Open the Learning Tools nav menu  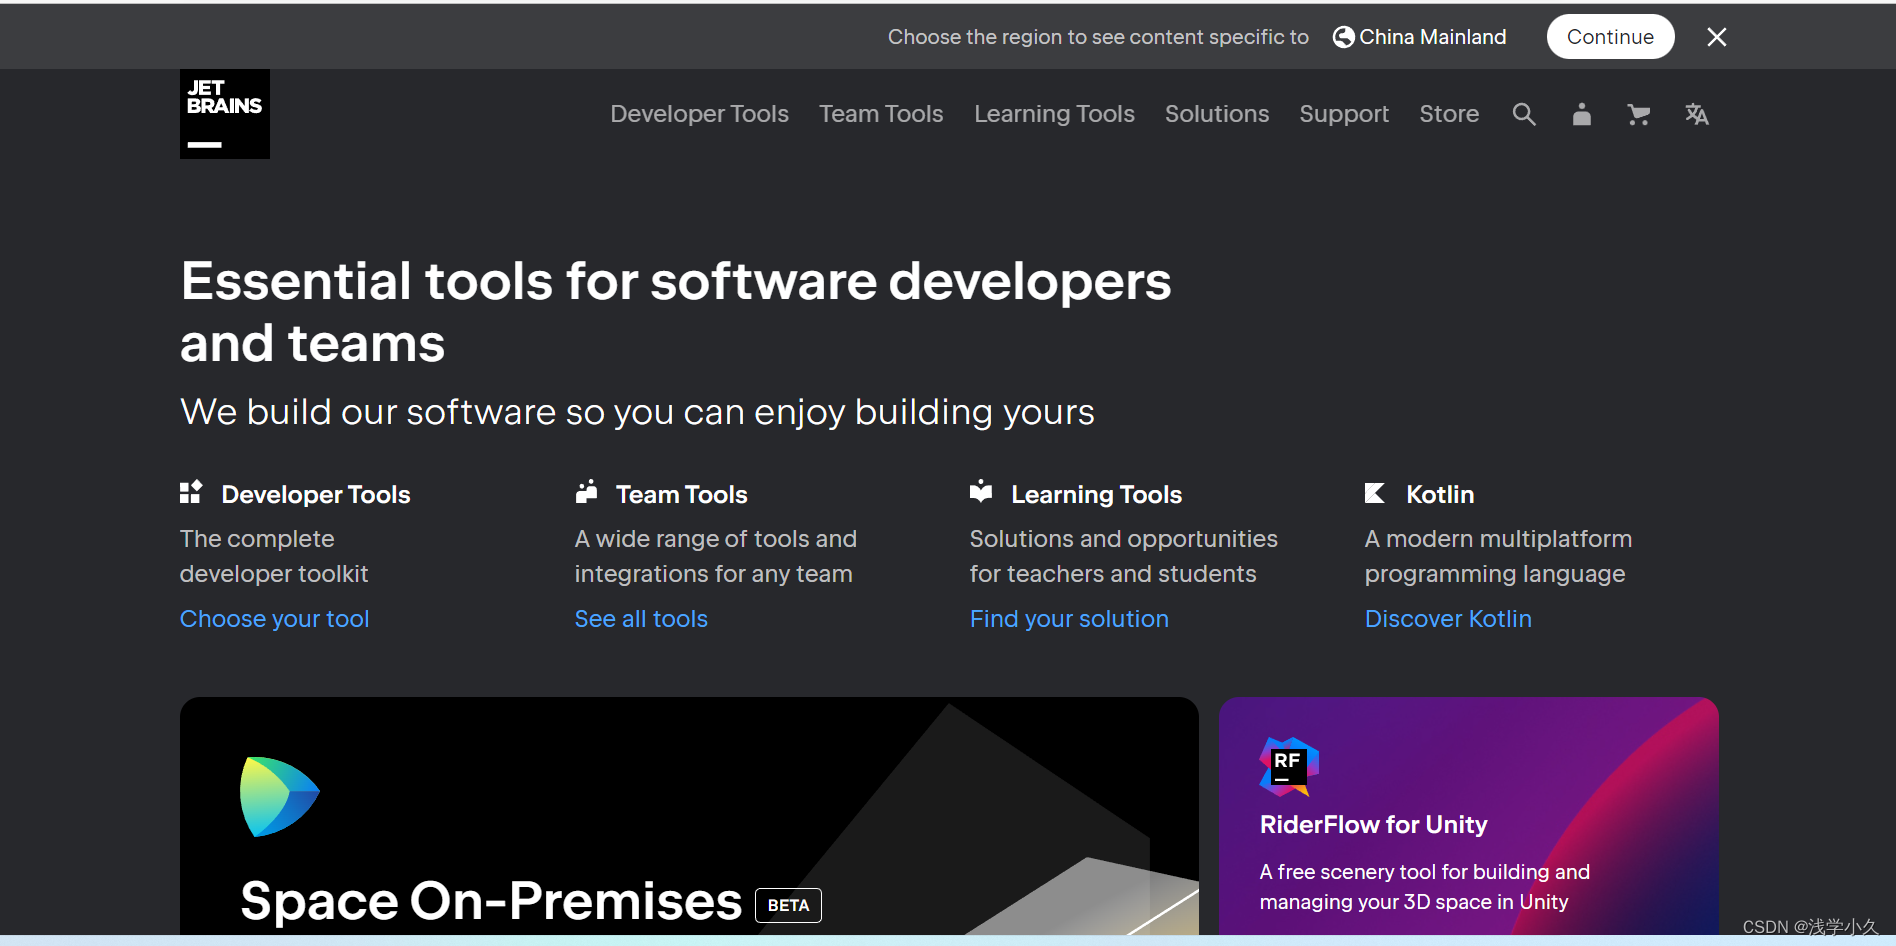1054,114
